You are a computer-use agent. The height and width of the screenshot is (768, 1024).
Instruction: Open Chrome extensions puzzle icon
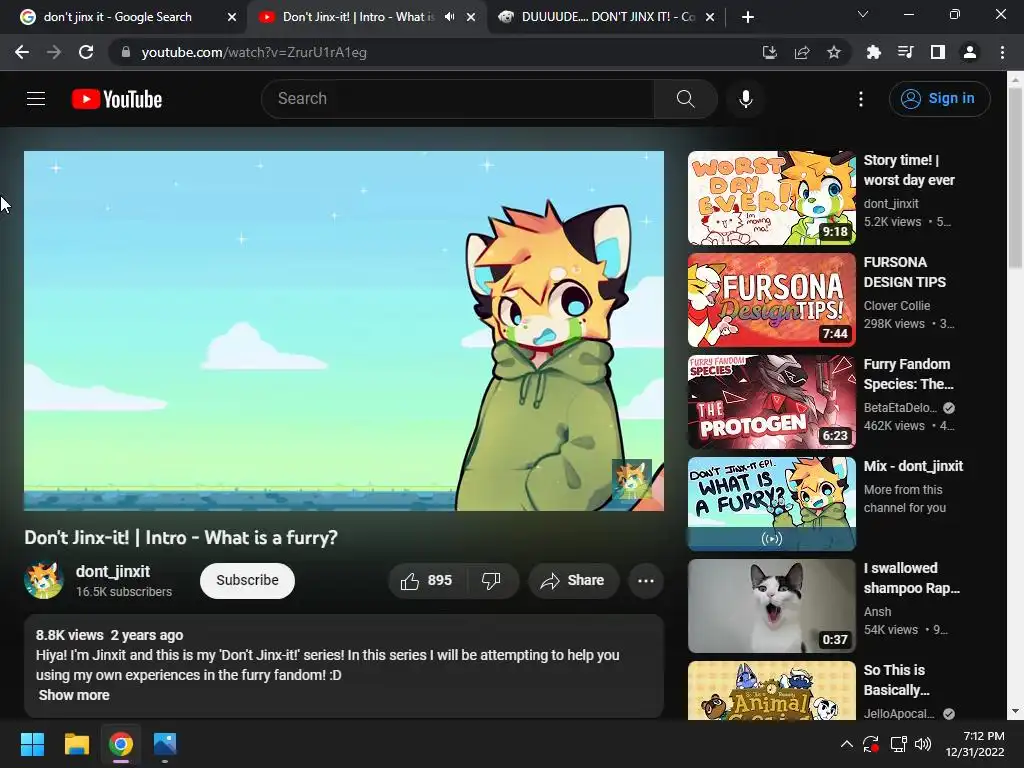click(873, 52)
